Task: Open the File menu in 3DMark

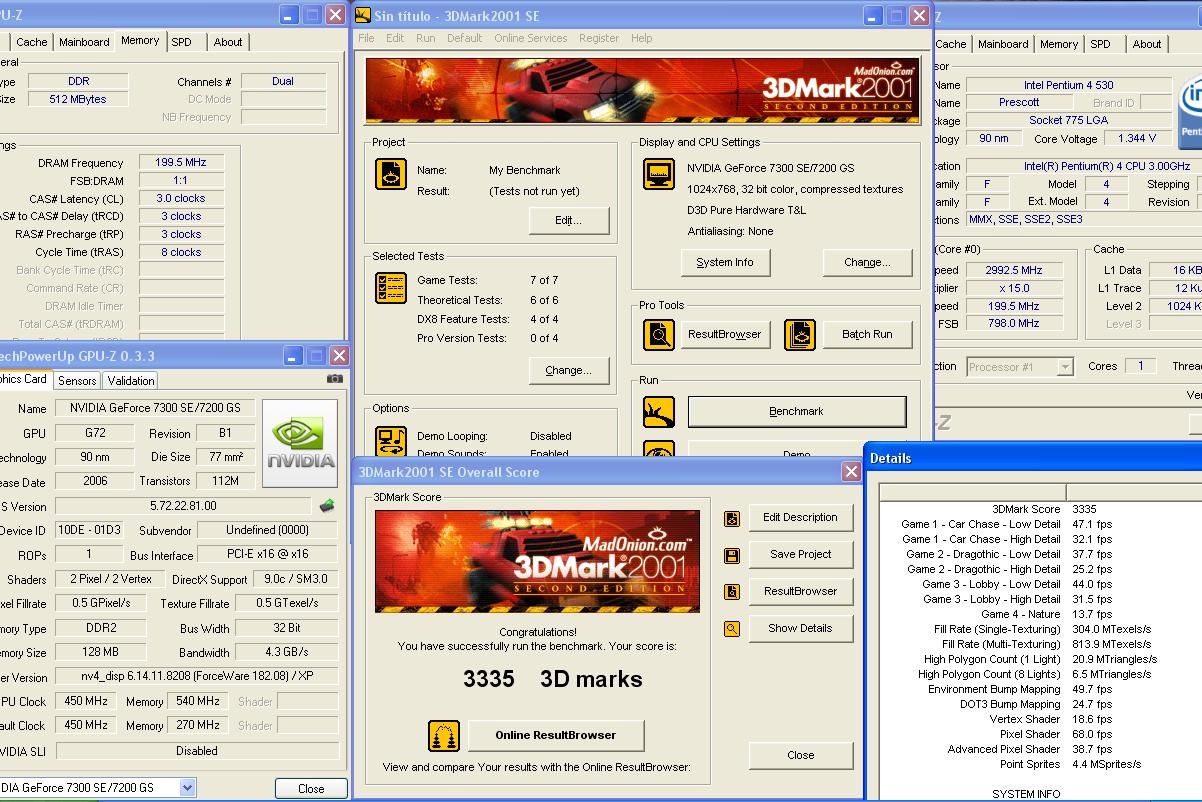Action: (x=366, y=38)
